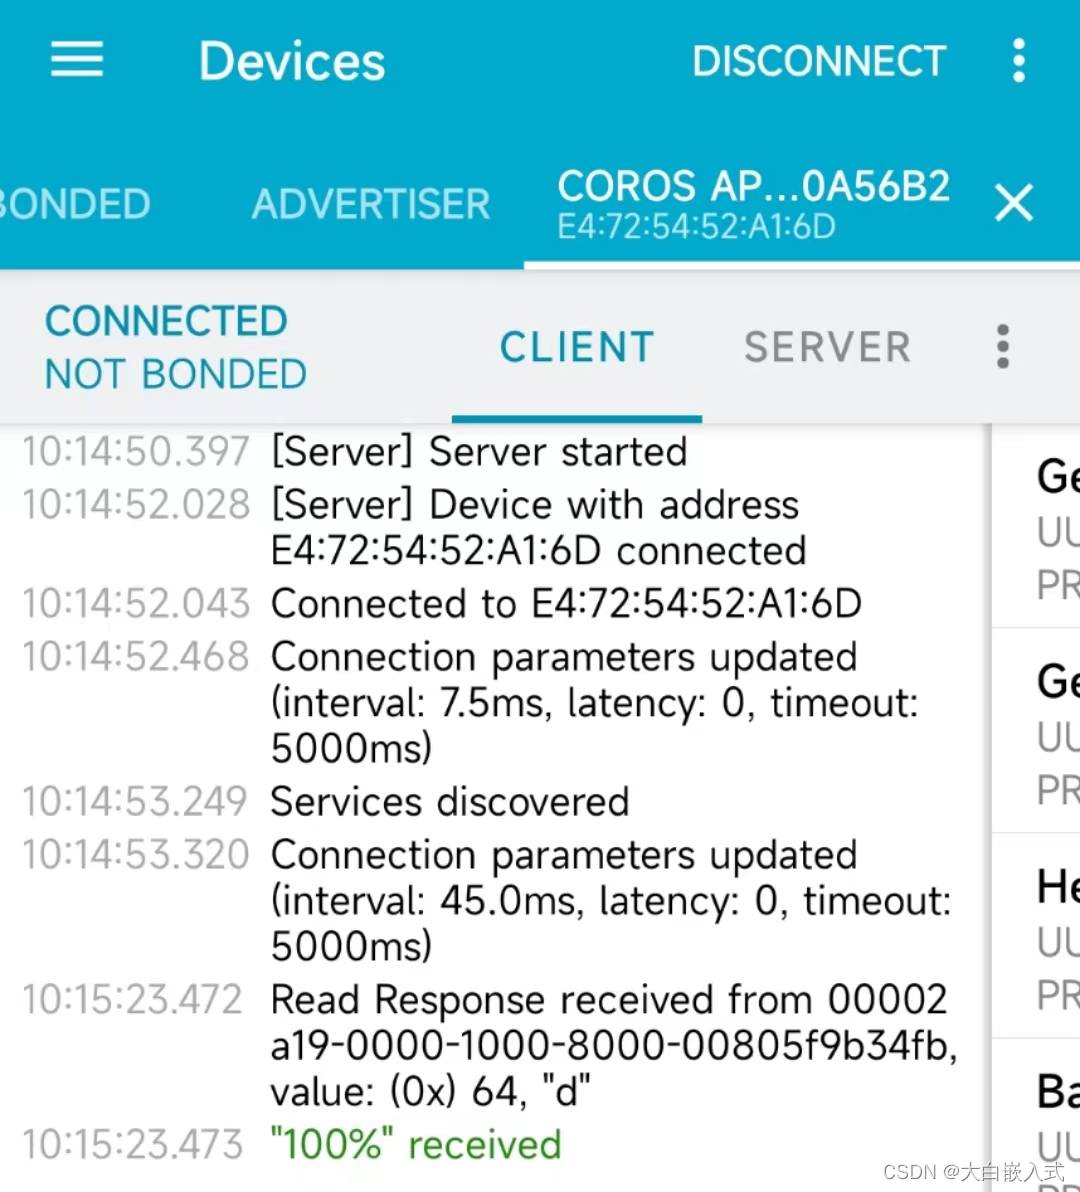This screenshot has width=1080, height=1192.
Task: Select the 'Device with address E4:72:54:52:A1:6D connected' log entry
Action: (x=538, y=528)
